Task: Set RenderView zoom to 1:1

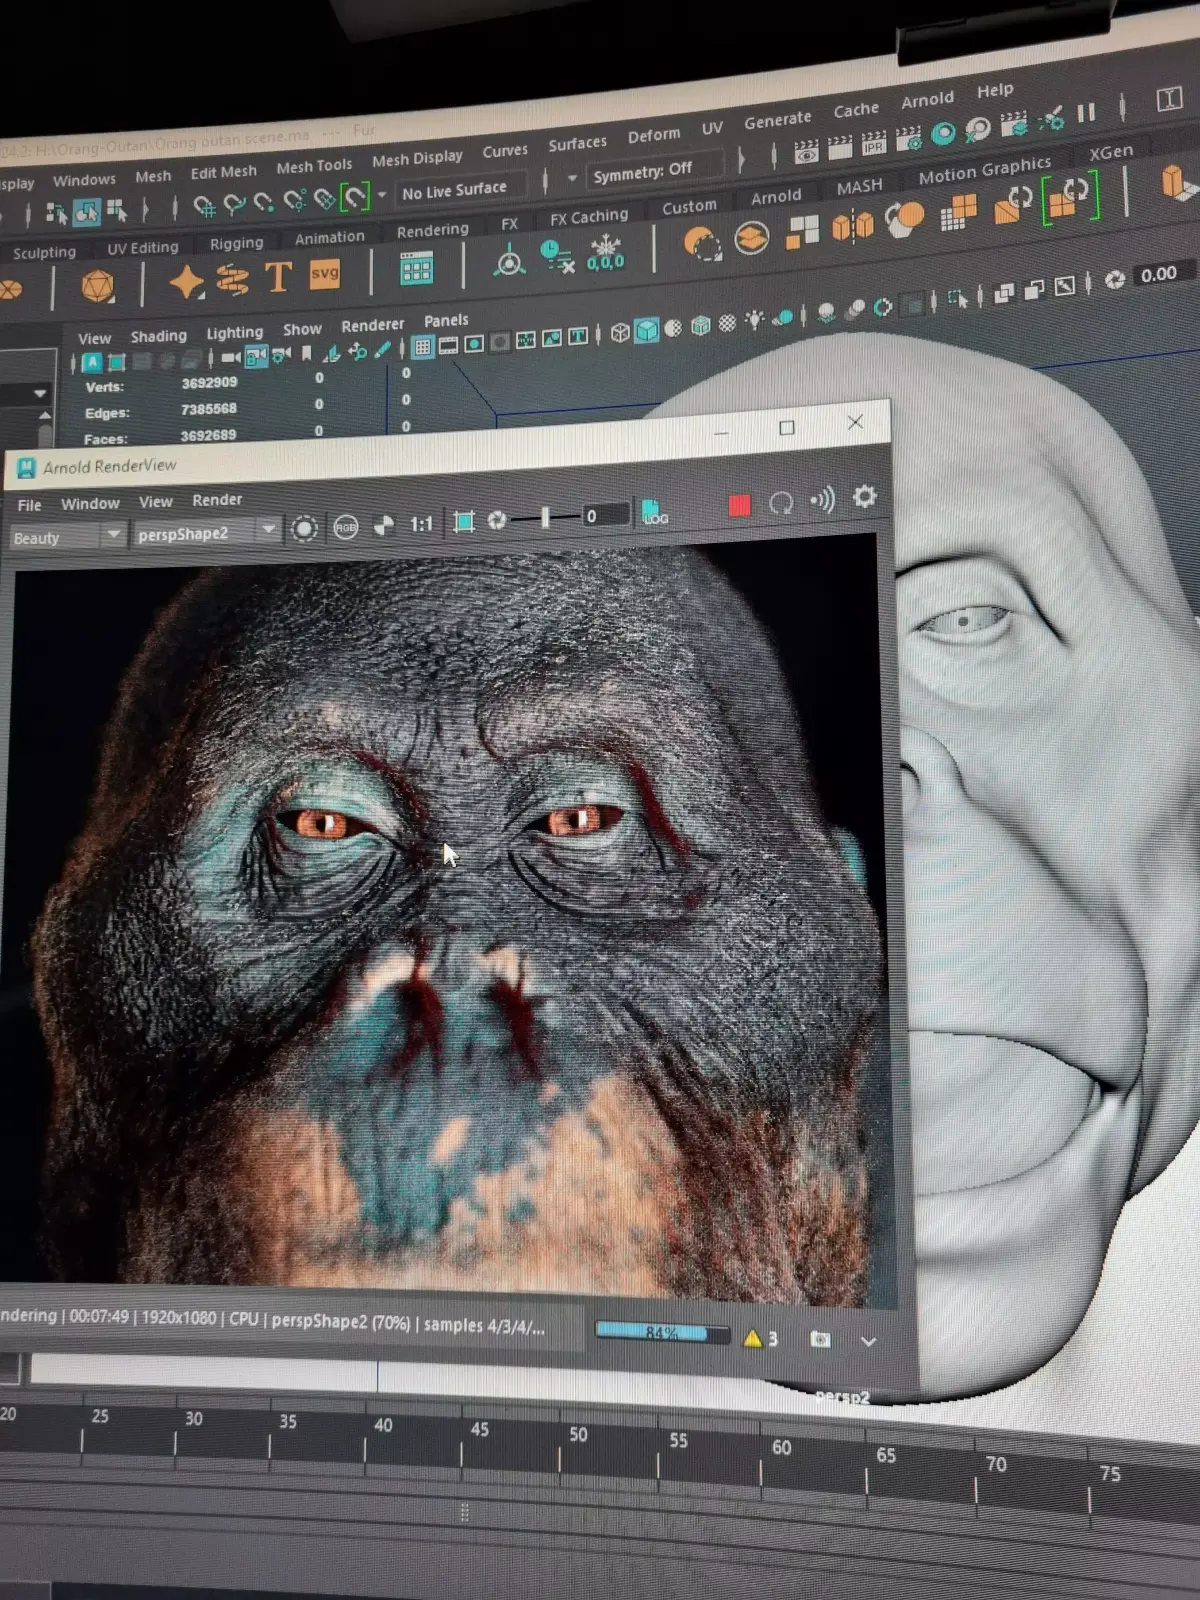Action: point(422,524)
